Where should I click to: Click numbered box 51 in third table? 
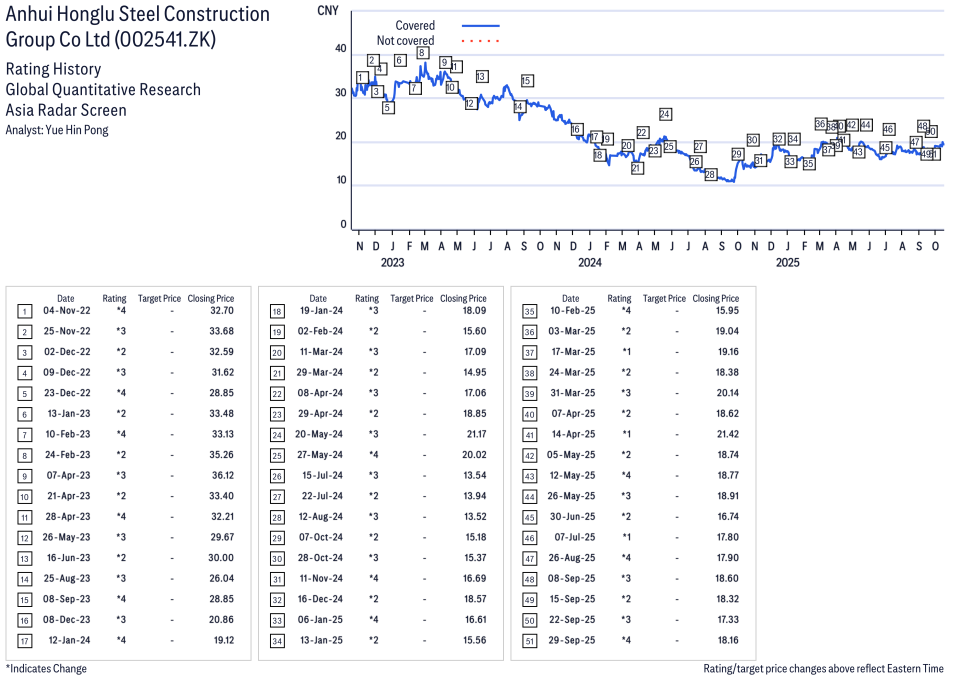530,640
